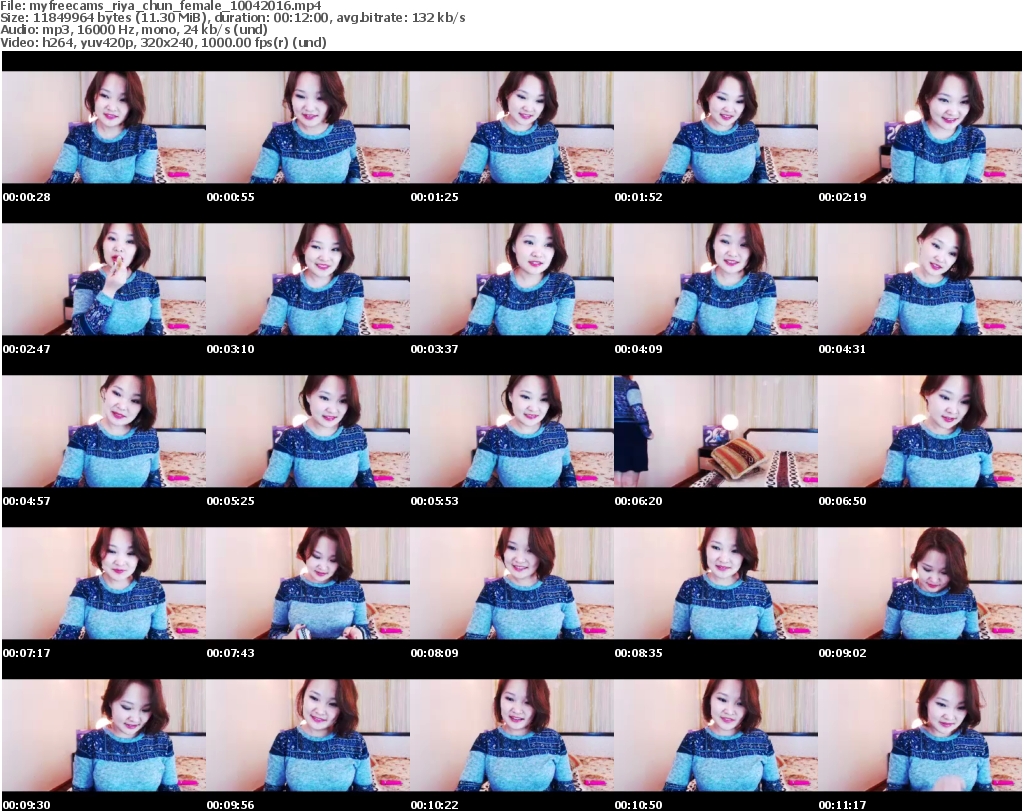Screen dimensions: 1024x811
Task: Select timestamp text 00:04:57
Action: pos(26,501)
